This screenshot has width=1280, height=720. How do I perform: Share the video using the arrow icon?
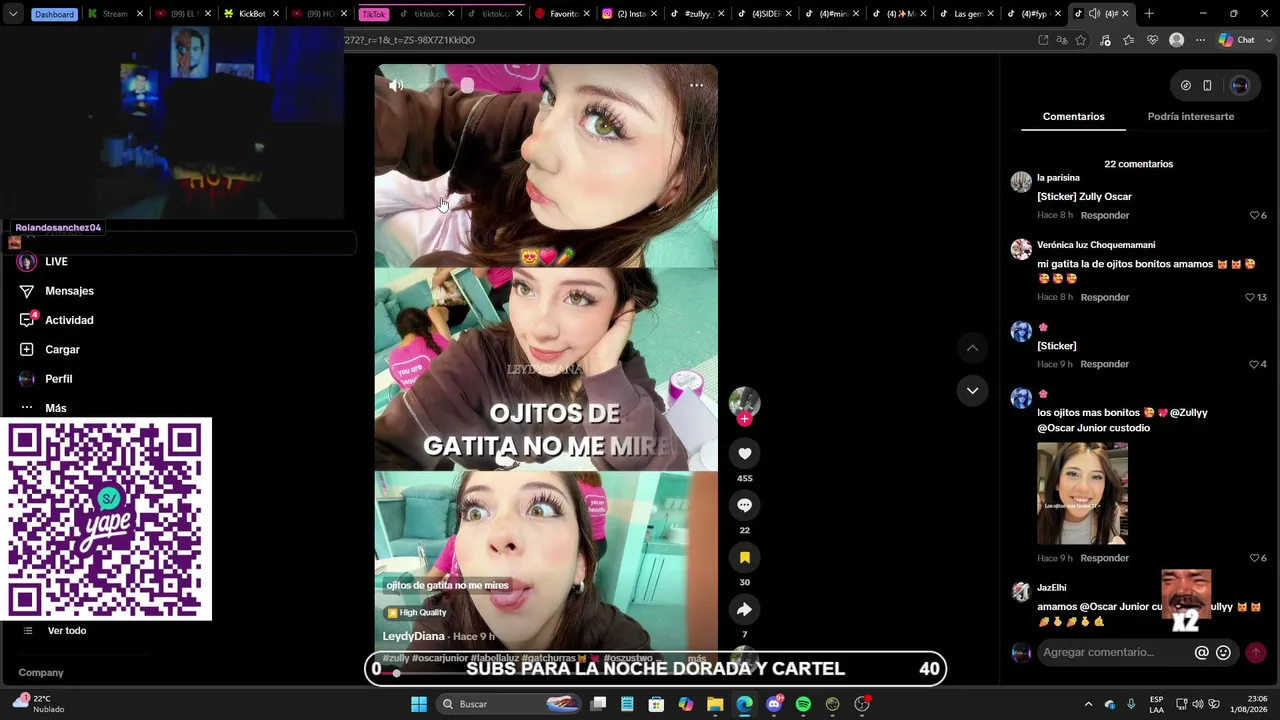pyautogui.click(x=744, y=610)
